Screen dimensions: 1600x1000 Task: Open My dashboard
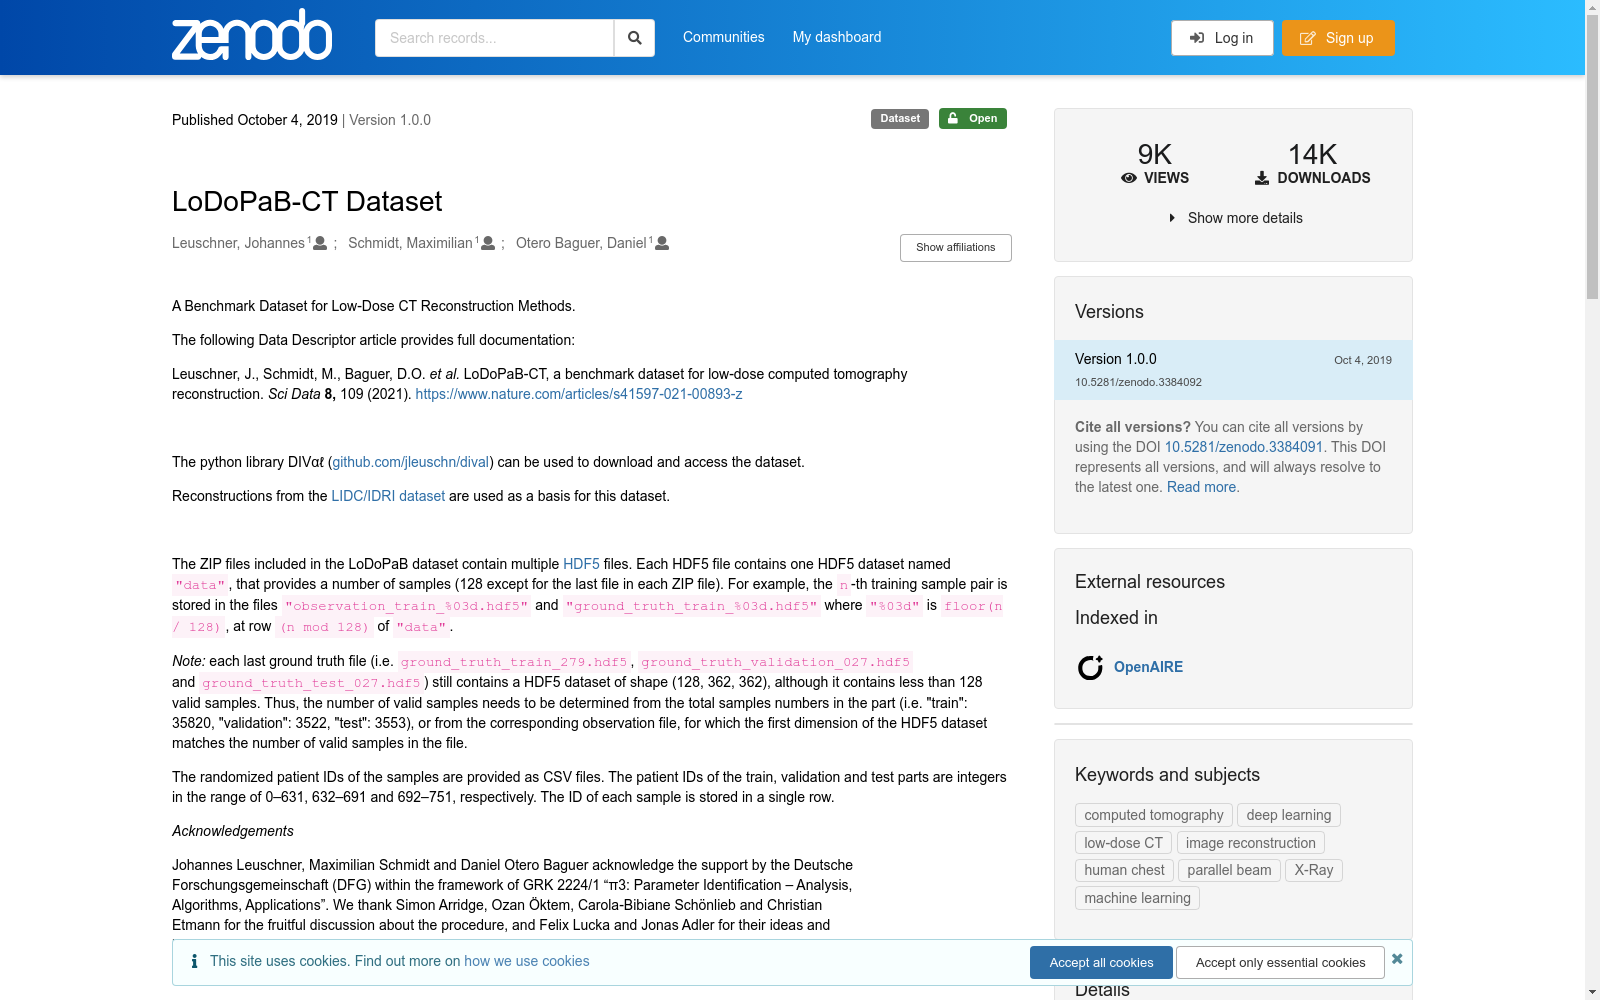tap(837, 37)
